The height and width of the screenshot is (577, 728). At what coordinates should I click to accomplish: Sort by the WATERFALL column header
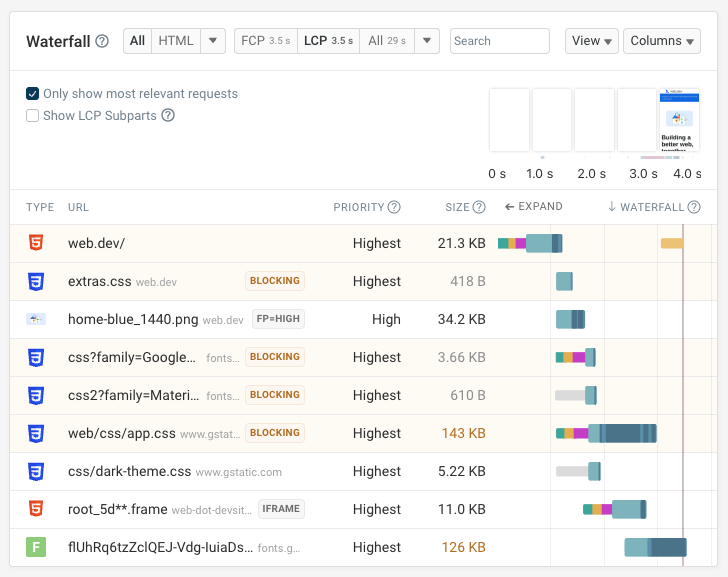pyautogui.click(x=652, y=207)
